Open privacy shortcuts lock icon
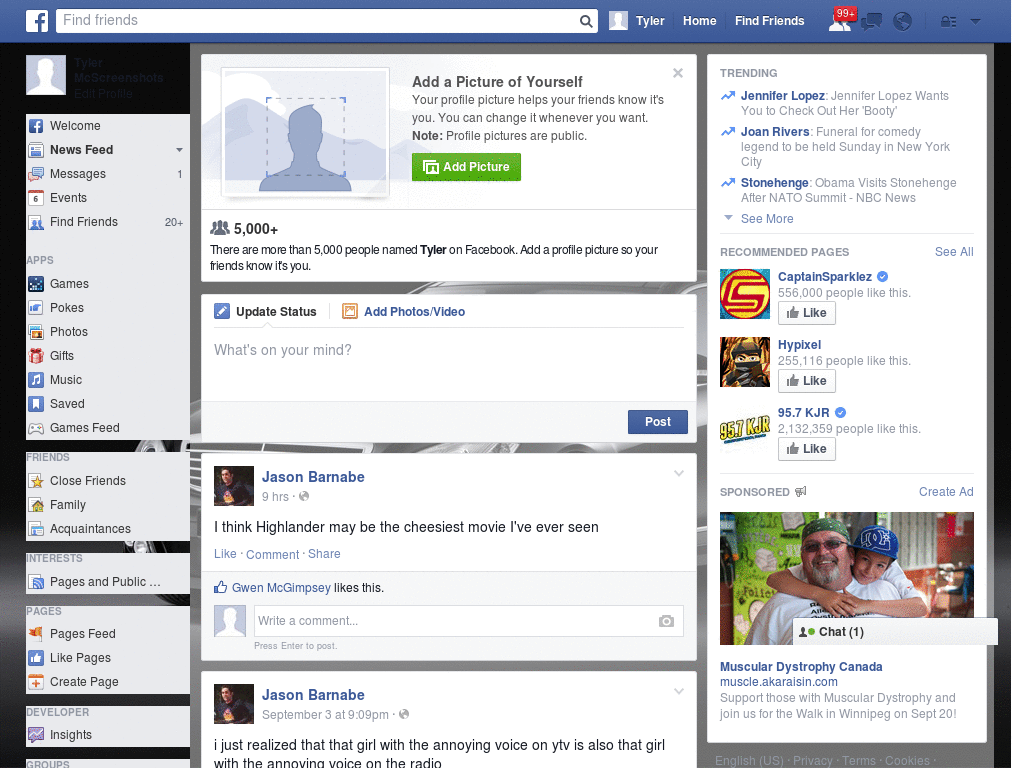The image size is (1024, 768). tap(948, 22)
